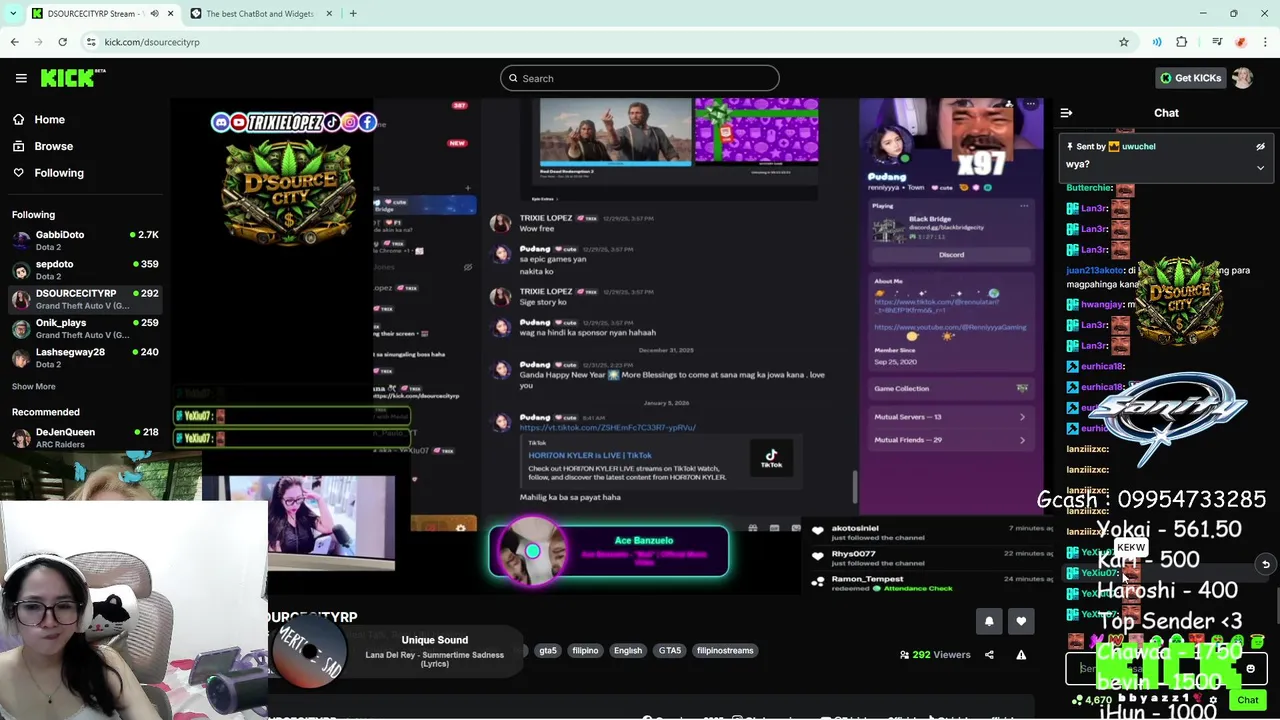This screenshot has width=1280, height=720.
Task: Open the emoji picker in chat
Action: click(x=1250, y=669)
